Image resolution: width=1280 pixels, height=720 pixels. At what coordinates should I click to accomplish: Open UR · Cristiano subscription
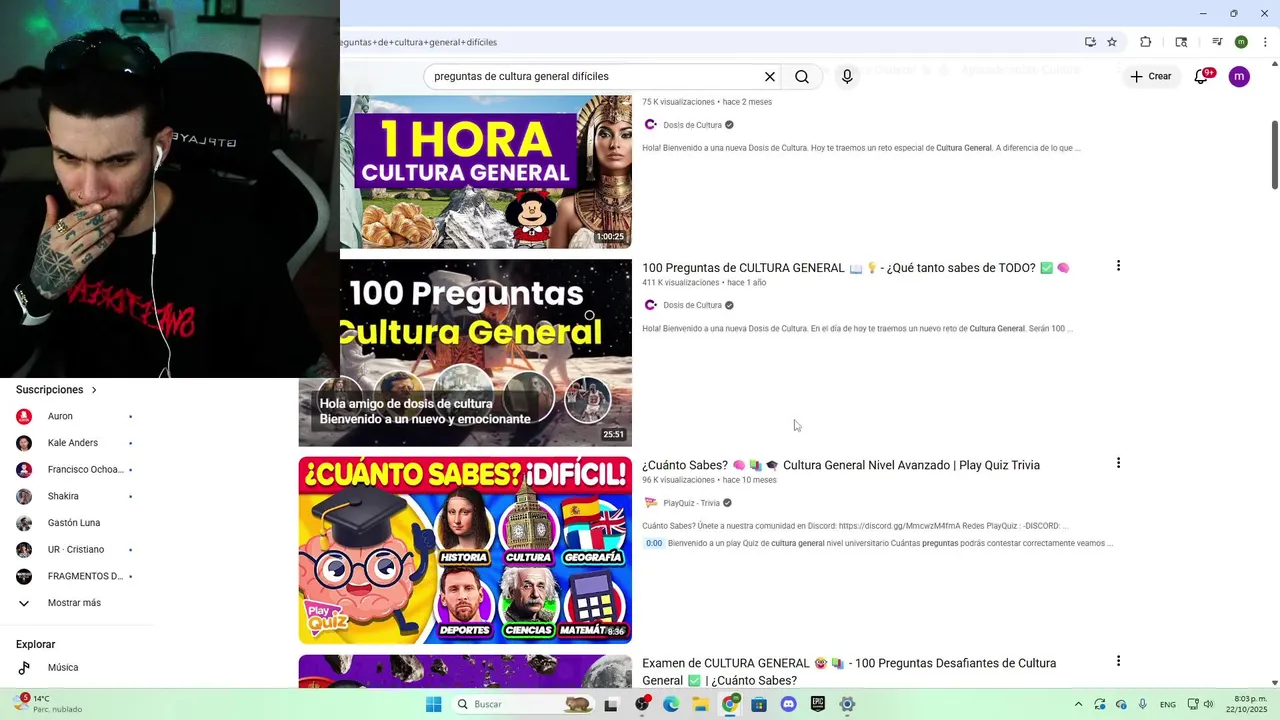point(76,549)
